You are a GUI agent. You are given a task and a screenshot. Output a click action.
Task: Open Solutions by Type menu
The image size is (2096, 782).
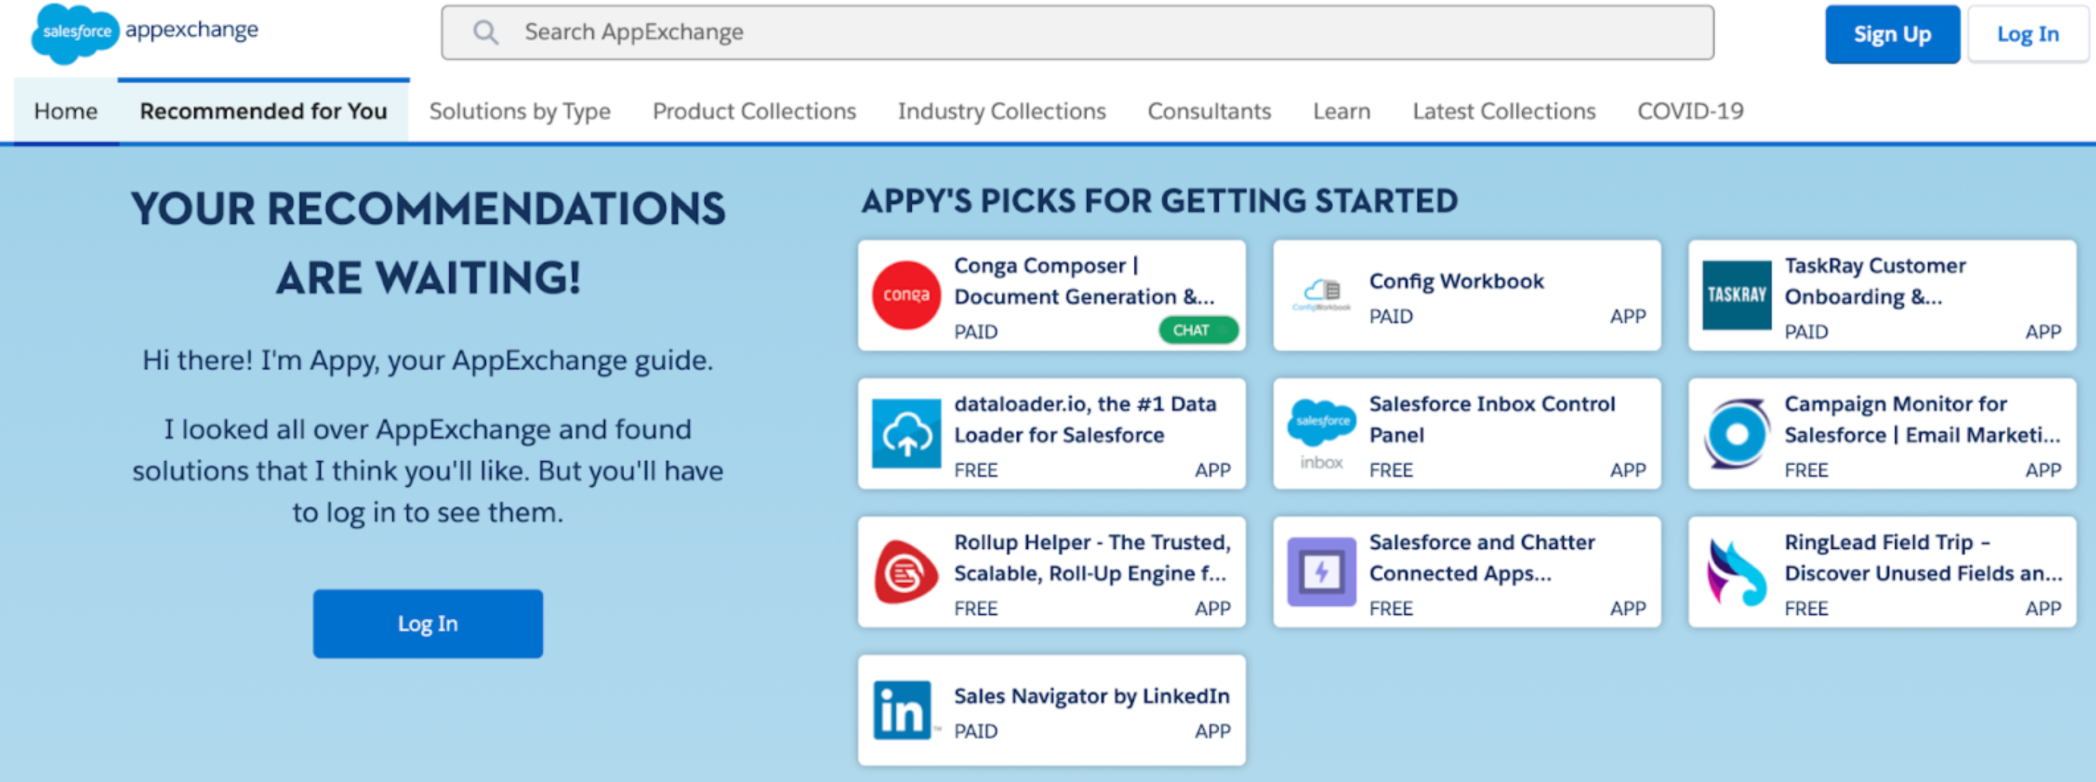[520, 111]
